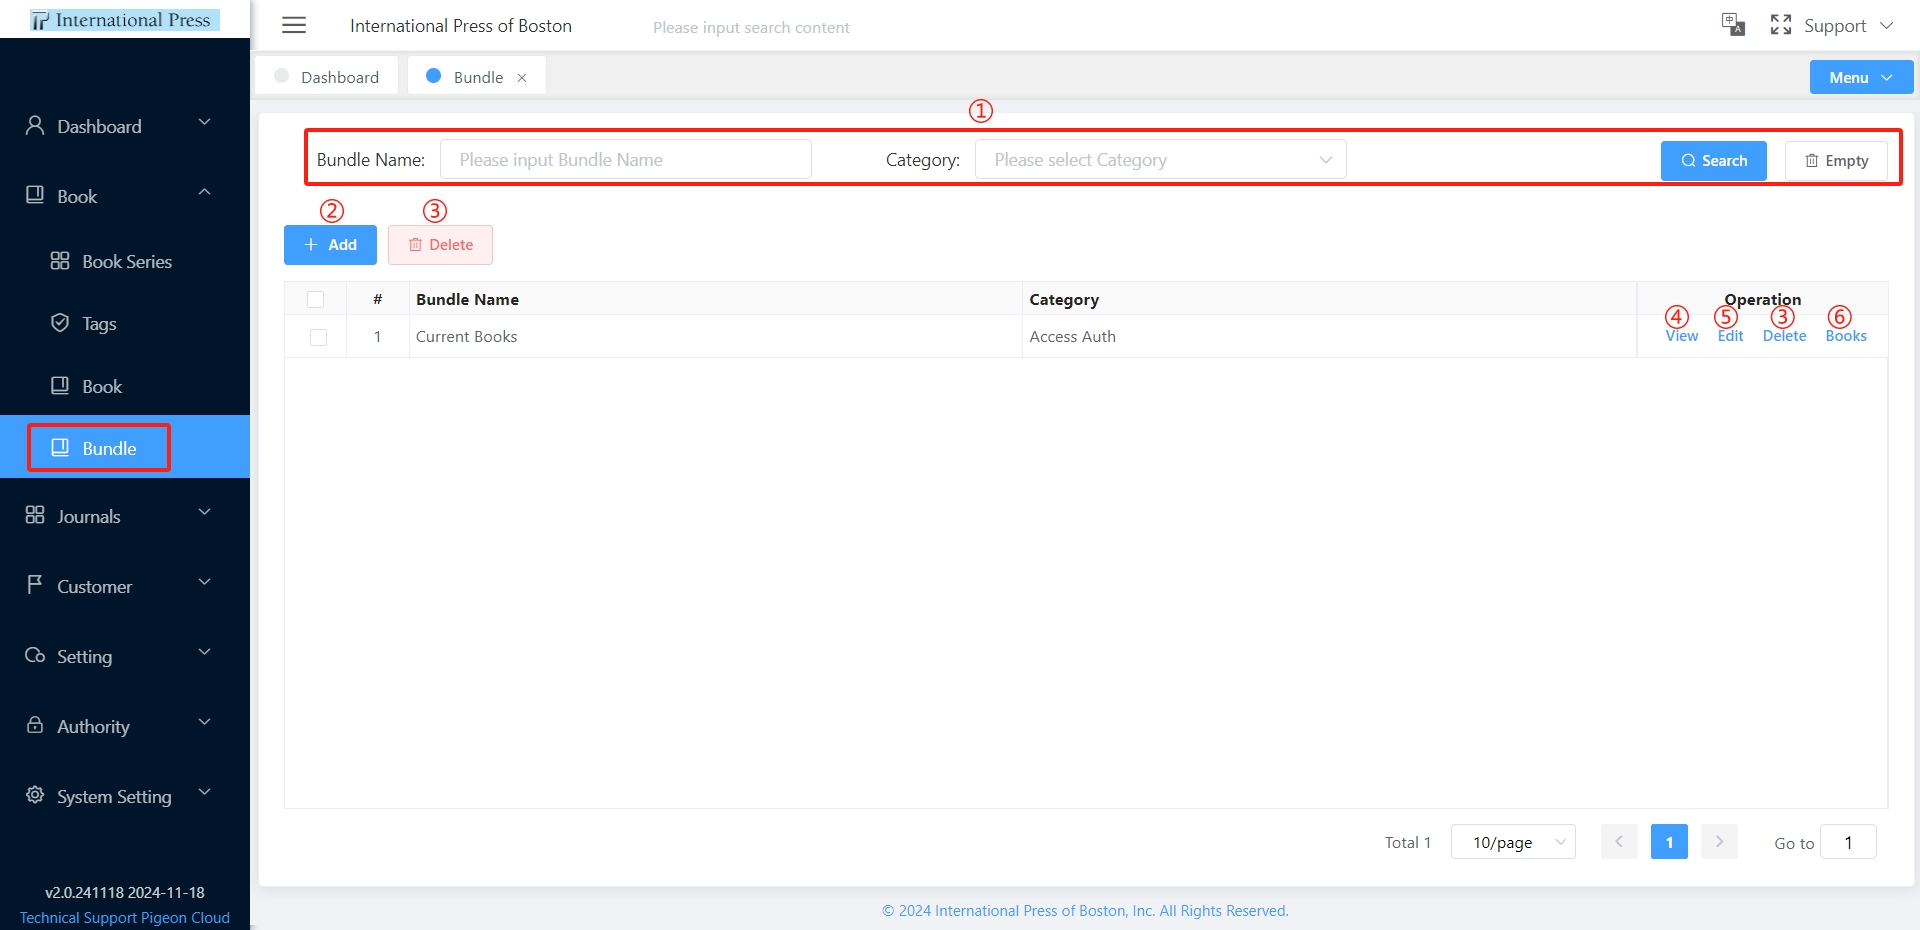Open the Support user dropdown

tap(1849, 26)
